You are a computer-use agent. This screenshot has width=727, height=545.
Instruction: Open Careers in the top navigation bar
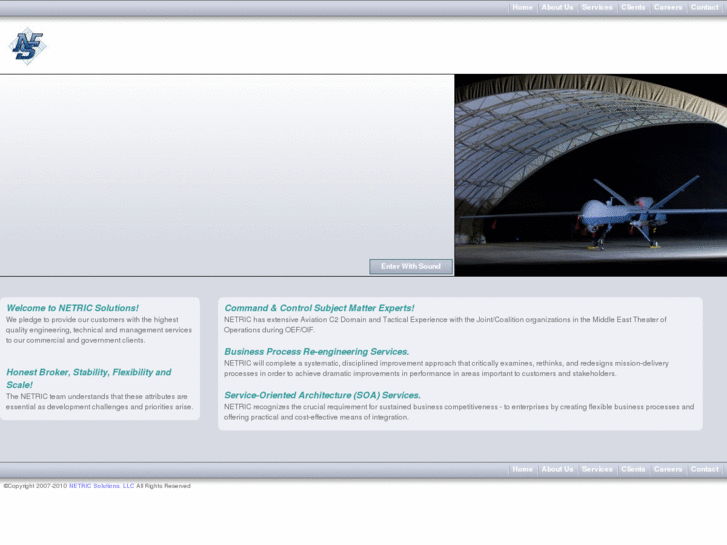668,7
